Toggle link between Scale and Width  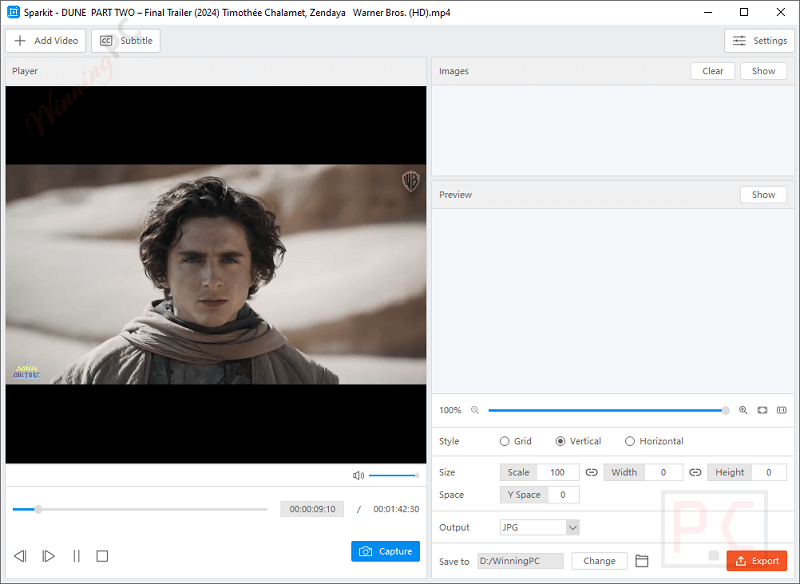(591, 472)
